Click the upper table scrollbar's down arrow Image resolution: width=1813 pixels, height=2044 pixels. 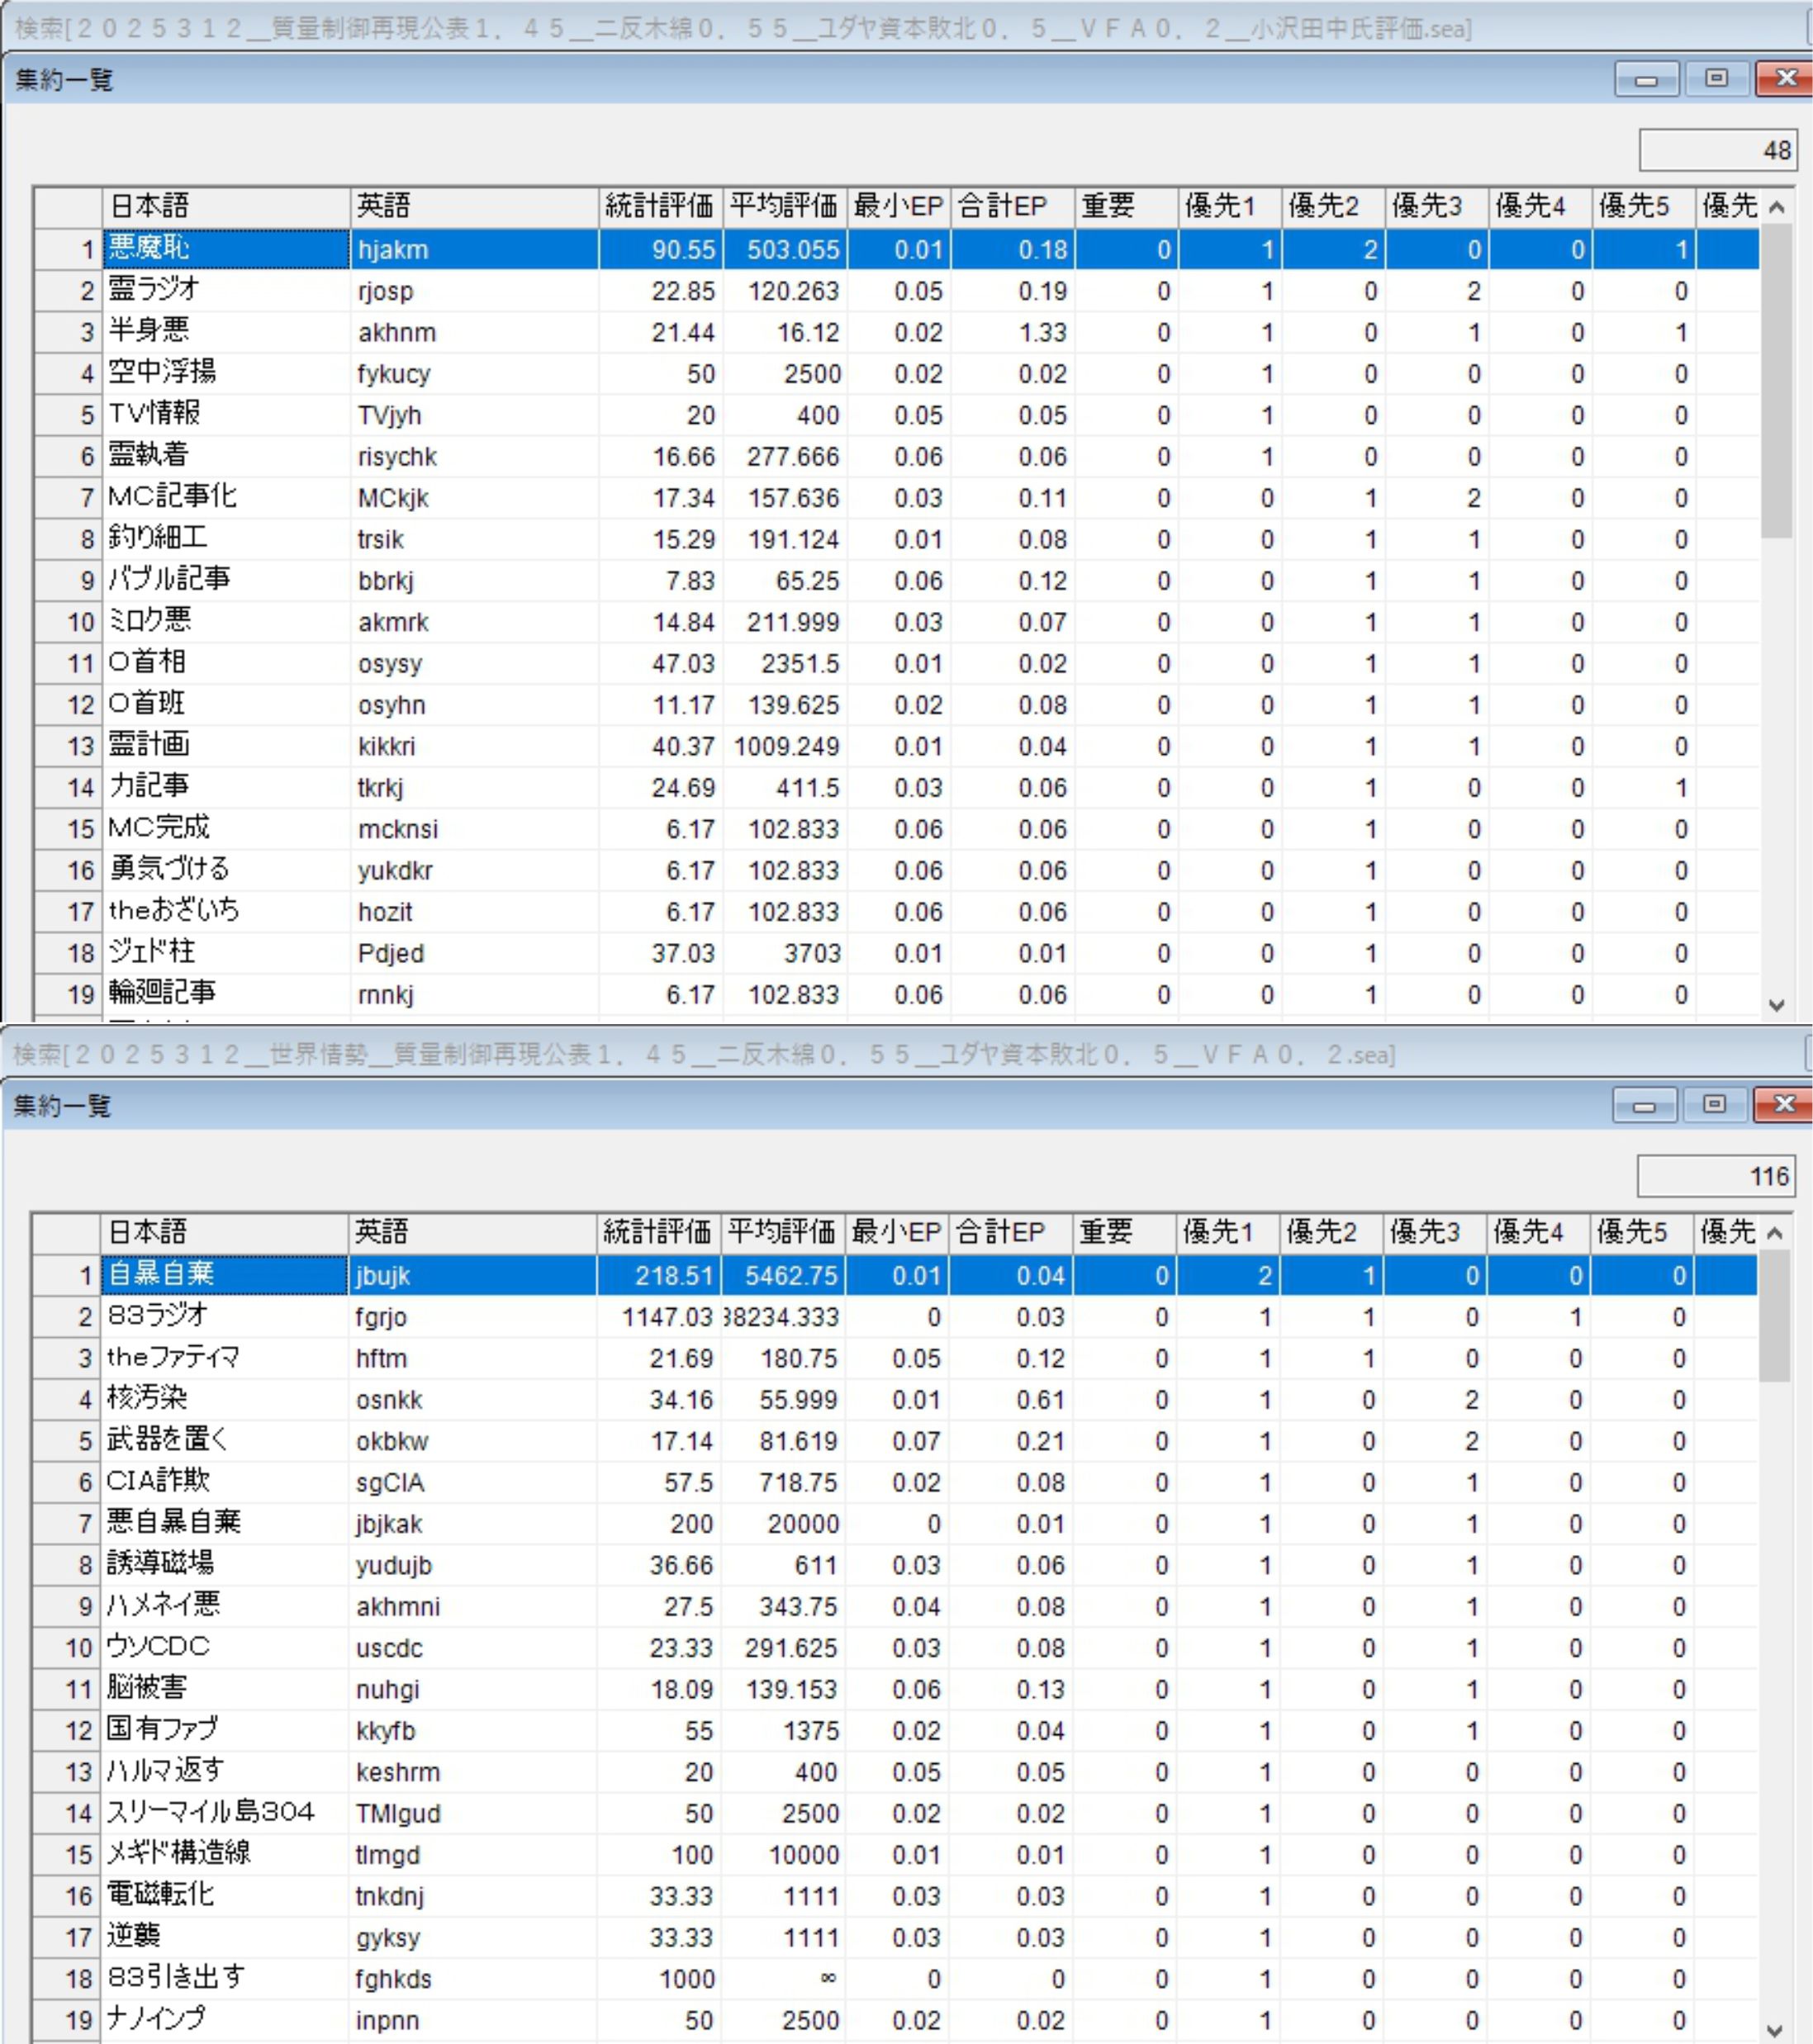[x=1777, y=1005]
